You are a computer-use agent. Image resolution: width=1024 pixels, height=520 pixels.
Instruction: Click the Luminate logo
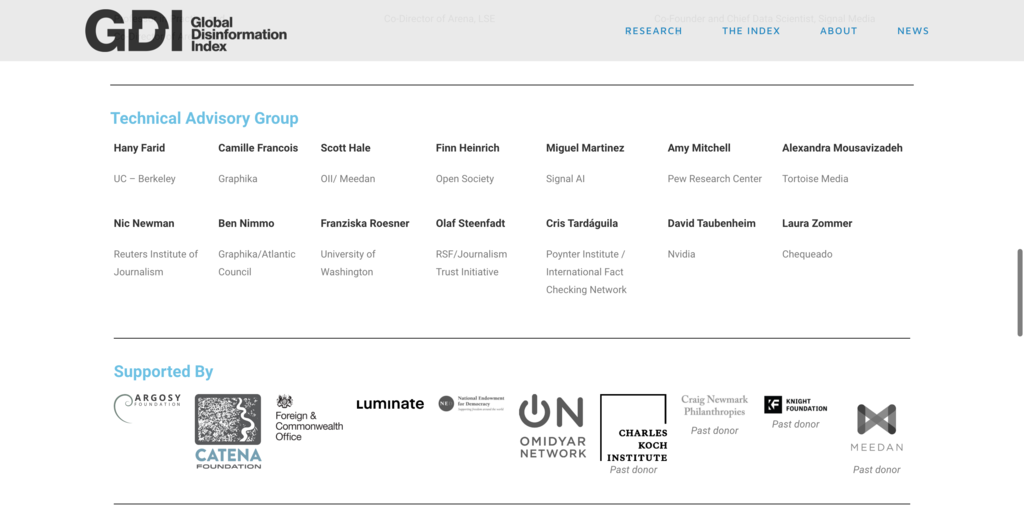pyautogui.click(x=390, y=404)
